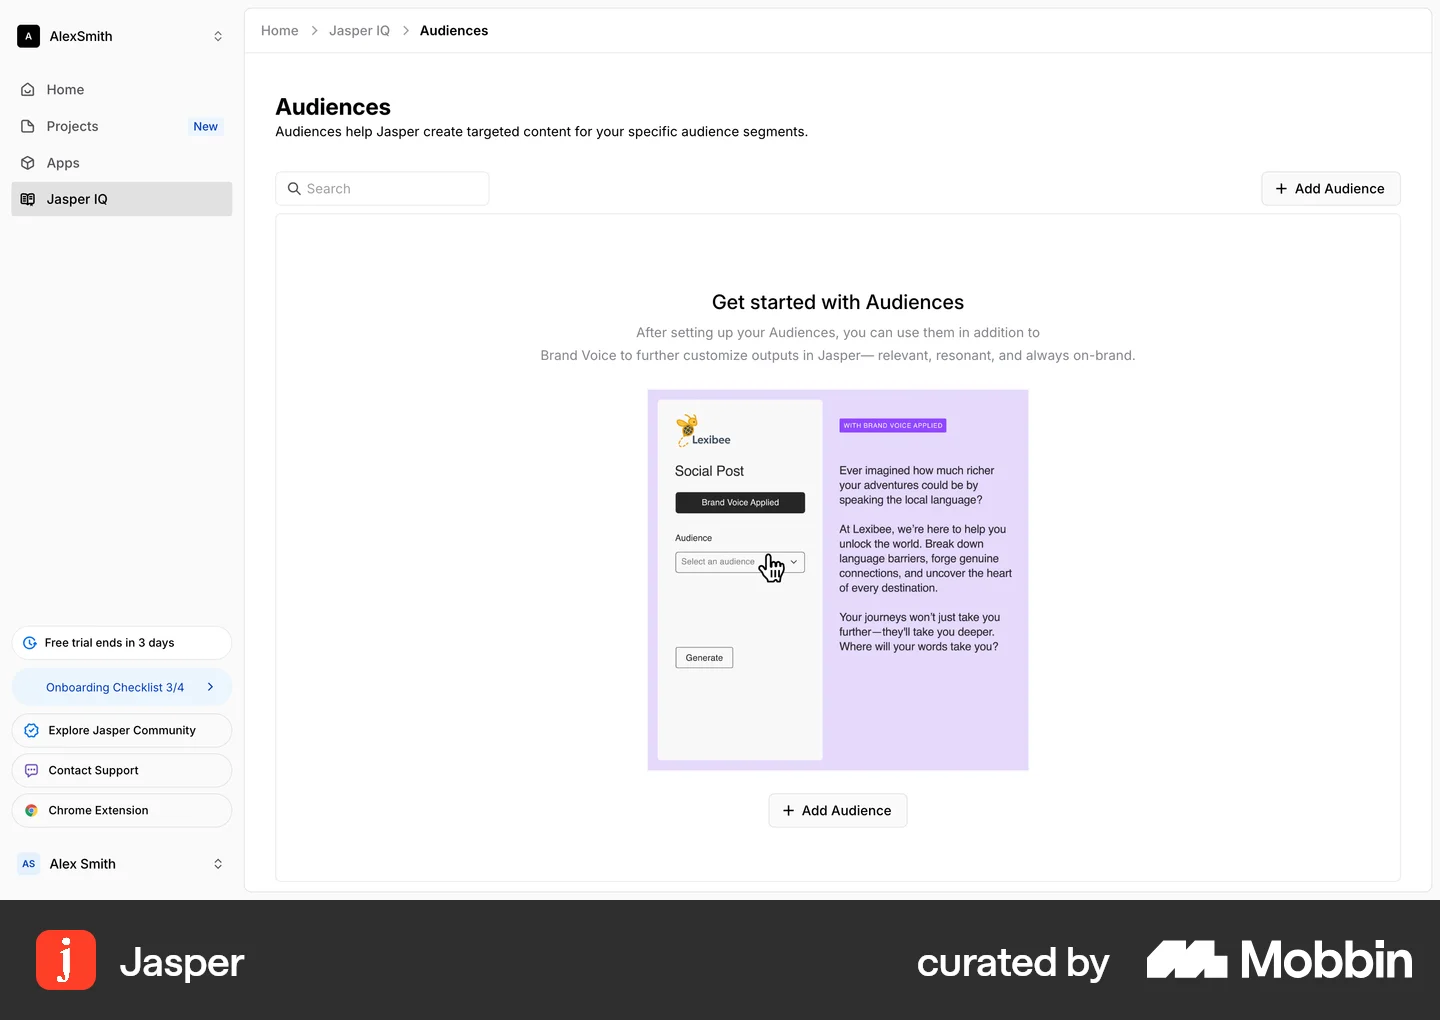This screenshot has width=1440, height=1020.
Task: Click the New badge beside Projects
Action: 205,126
